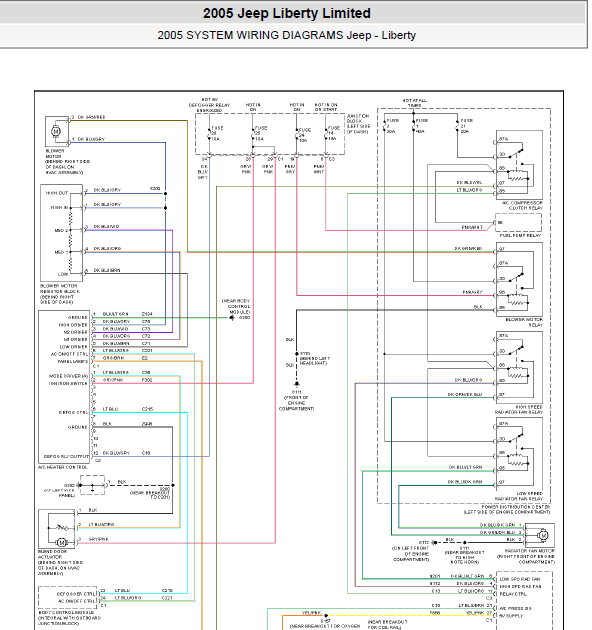592x630 pixels.
Task: Click the "LOW DRIVER" pin label
Action: 74,346
